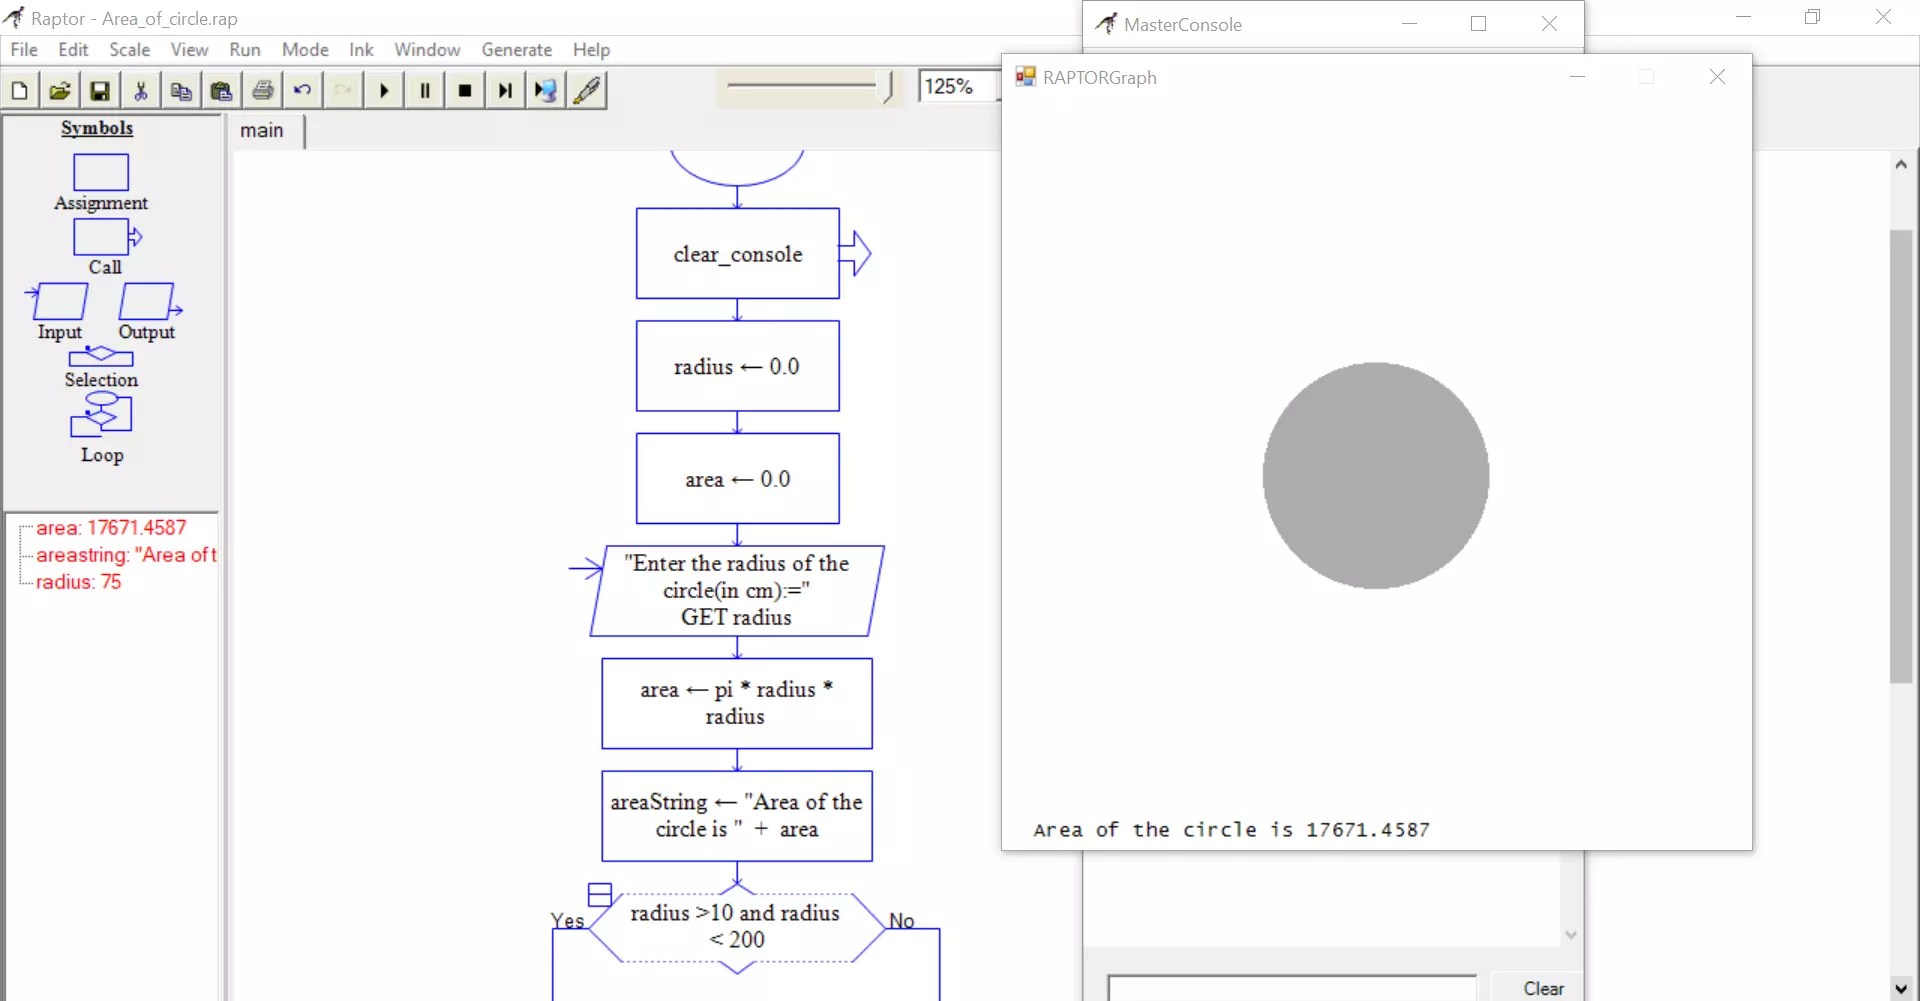Print the flowchart with the printer icon
The height and width of the screenshot is (1001, 1920).
pyautogui.click(x=263, y=91)
